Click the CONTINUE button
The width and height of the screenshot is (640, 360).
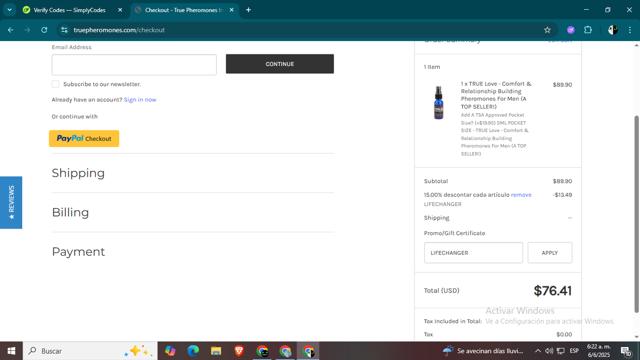[x=280, y=64]
